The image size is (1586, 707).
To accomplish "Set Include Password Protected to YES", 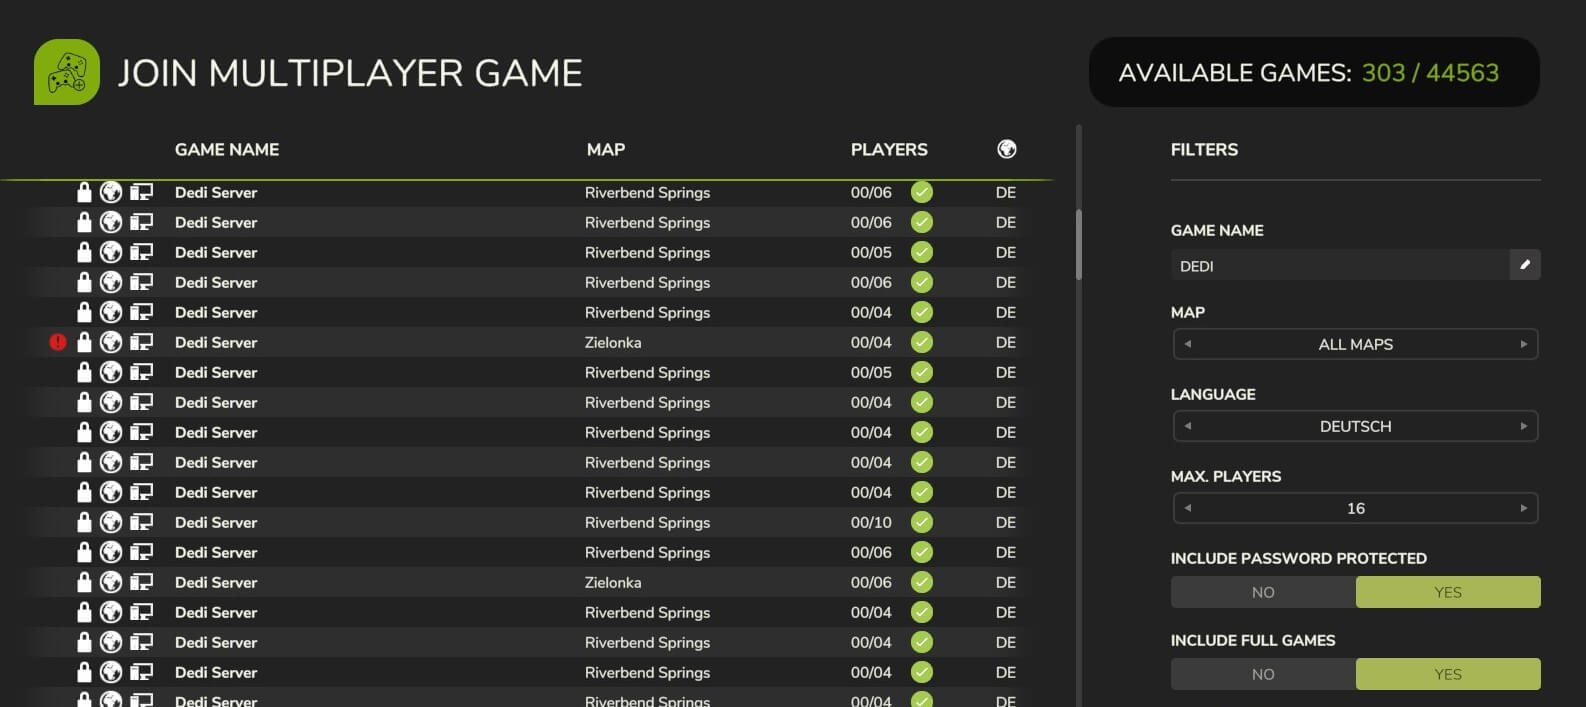I will pyautogui.click(x=1448, y=592).
